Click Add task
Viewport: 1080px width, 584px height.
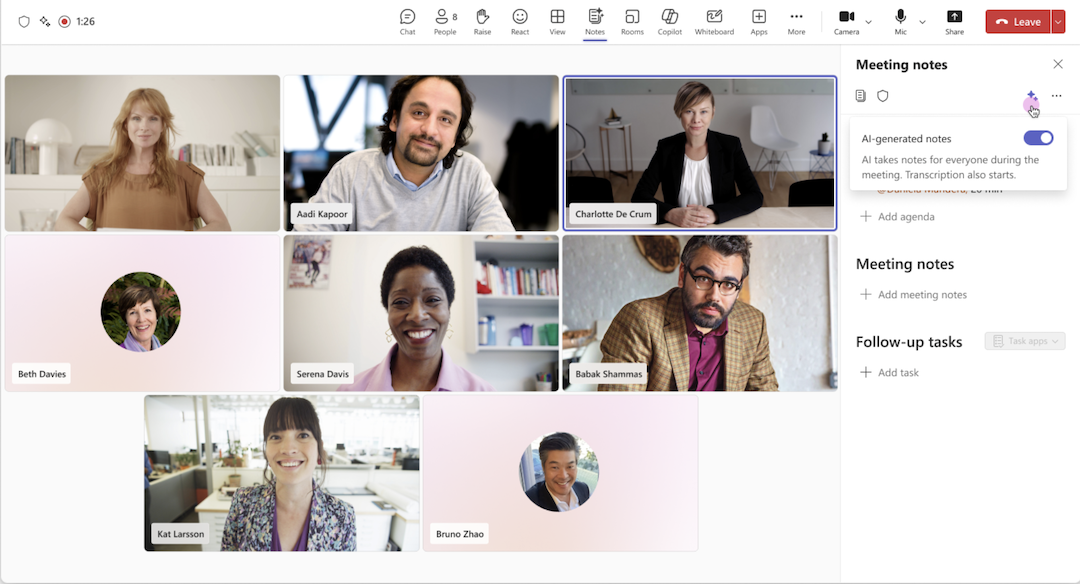889,372
